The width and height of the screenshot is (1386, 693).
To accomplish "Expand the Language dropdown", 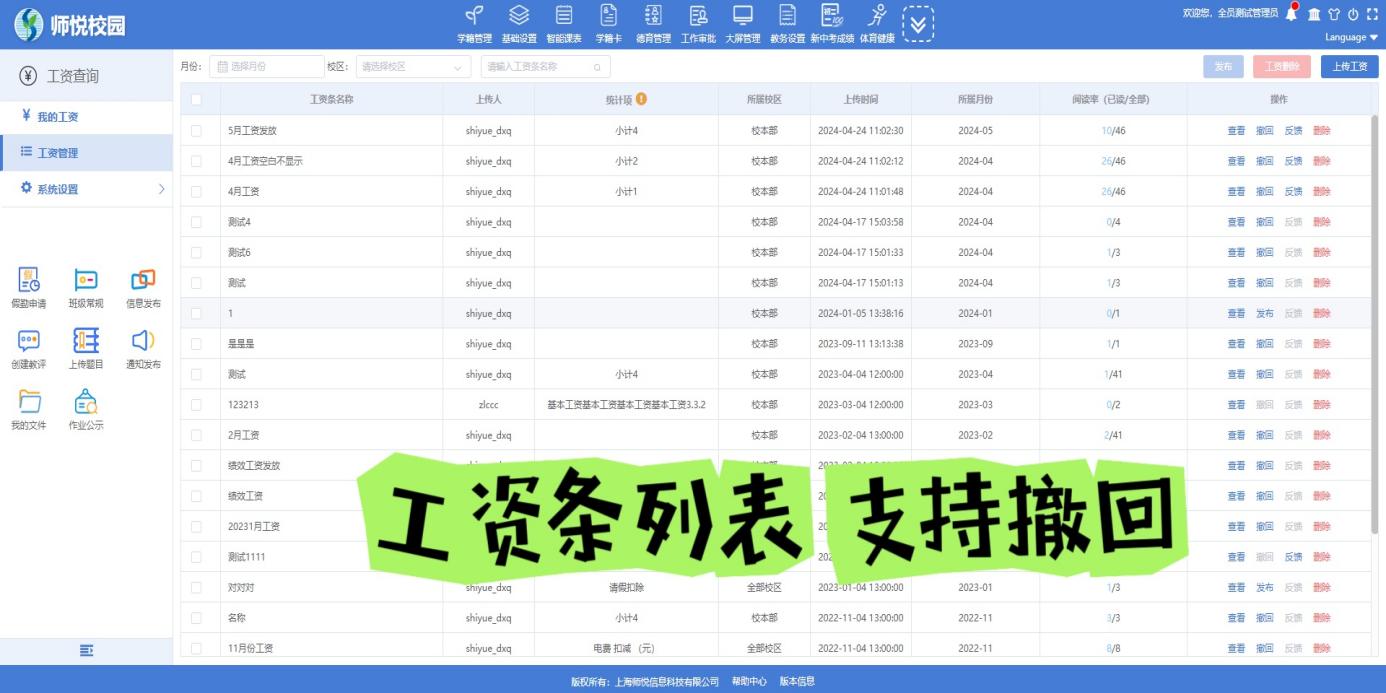I will [x=1351, y=37].
